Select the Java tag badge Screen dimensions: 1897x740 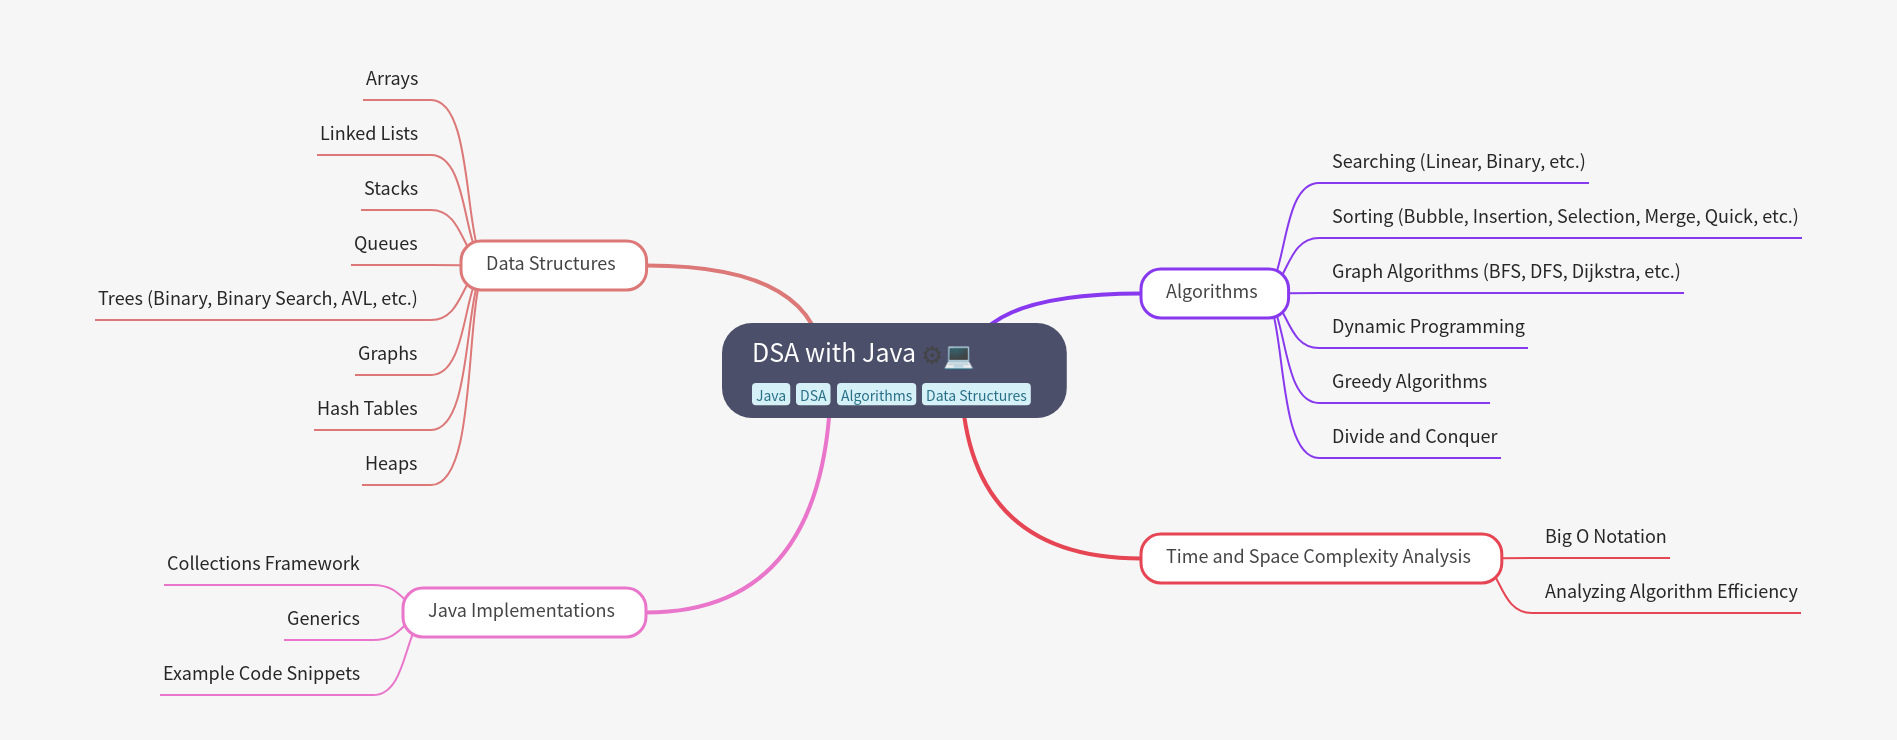click(770, 395)
